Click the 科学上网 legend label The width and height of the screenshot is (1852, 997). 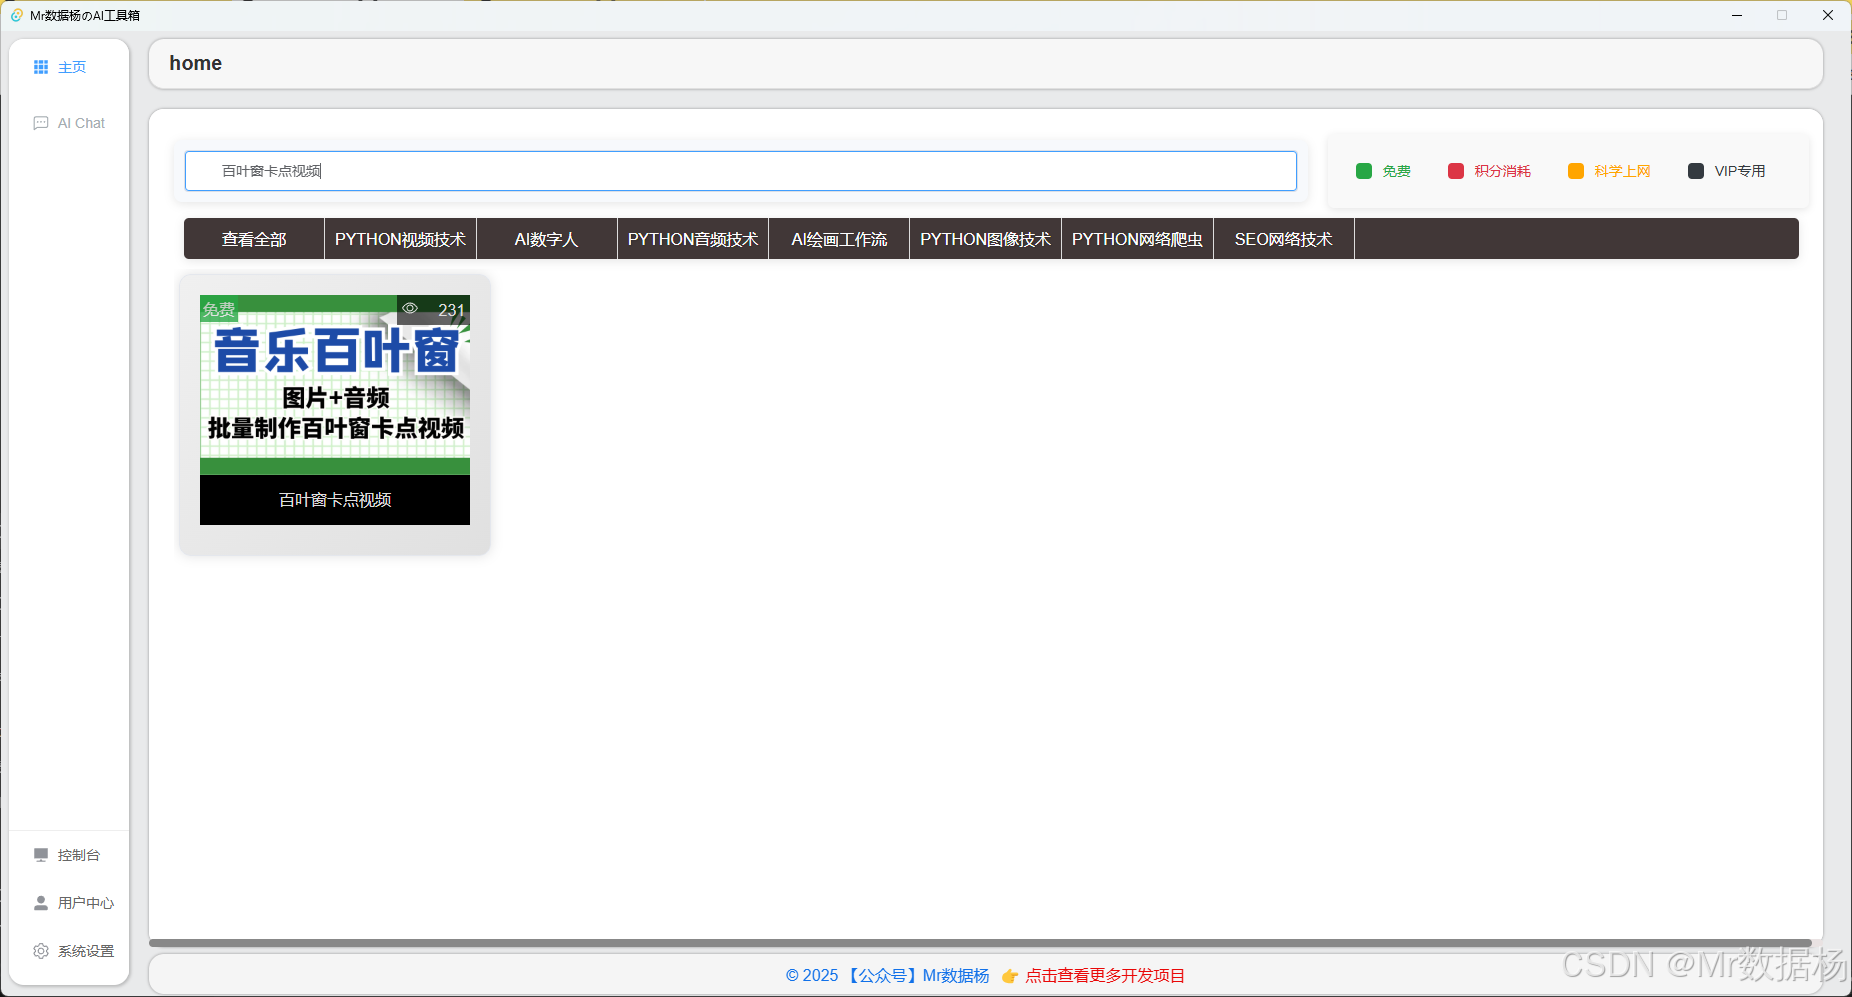point(1623,171)
